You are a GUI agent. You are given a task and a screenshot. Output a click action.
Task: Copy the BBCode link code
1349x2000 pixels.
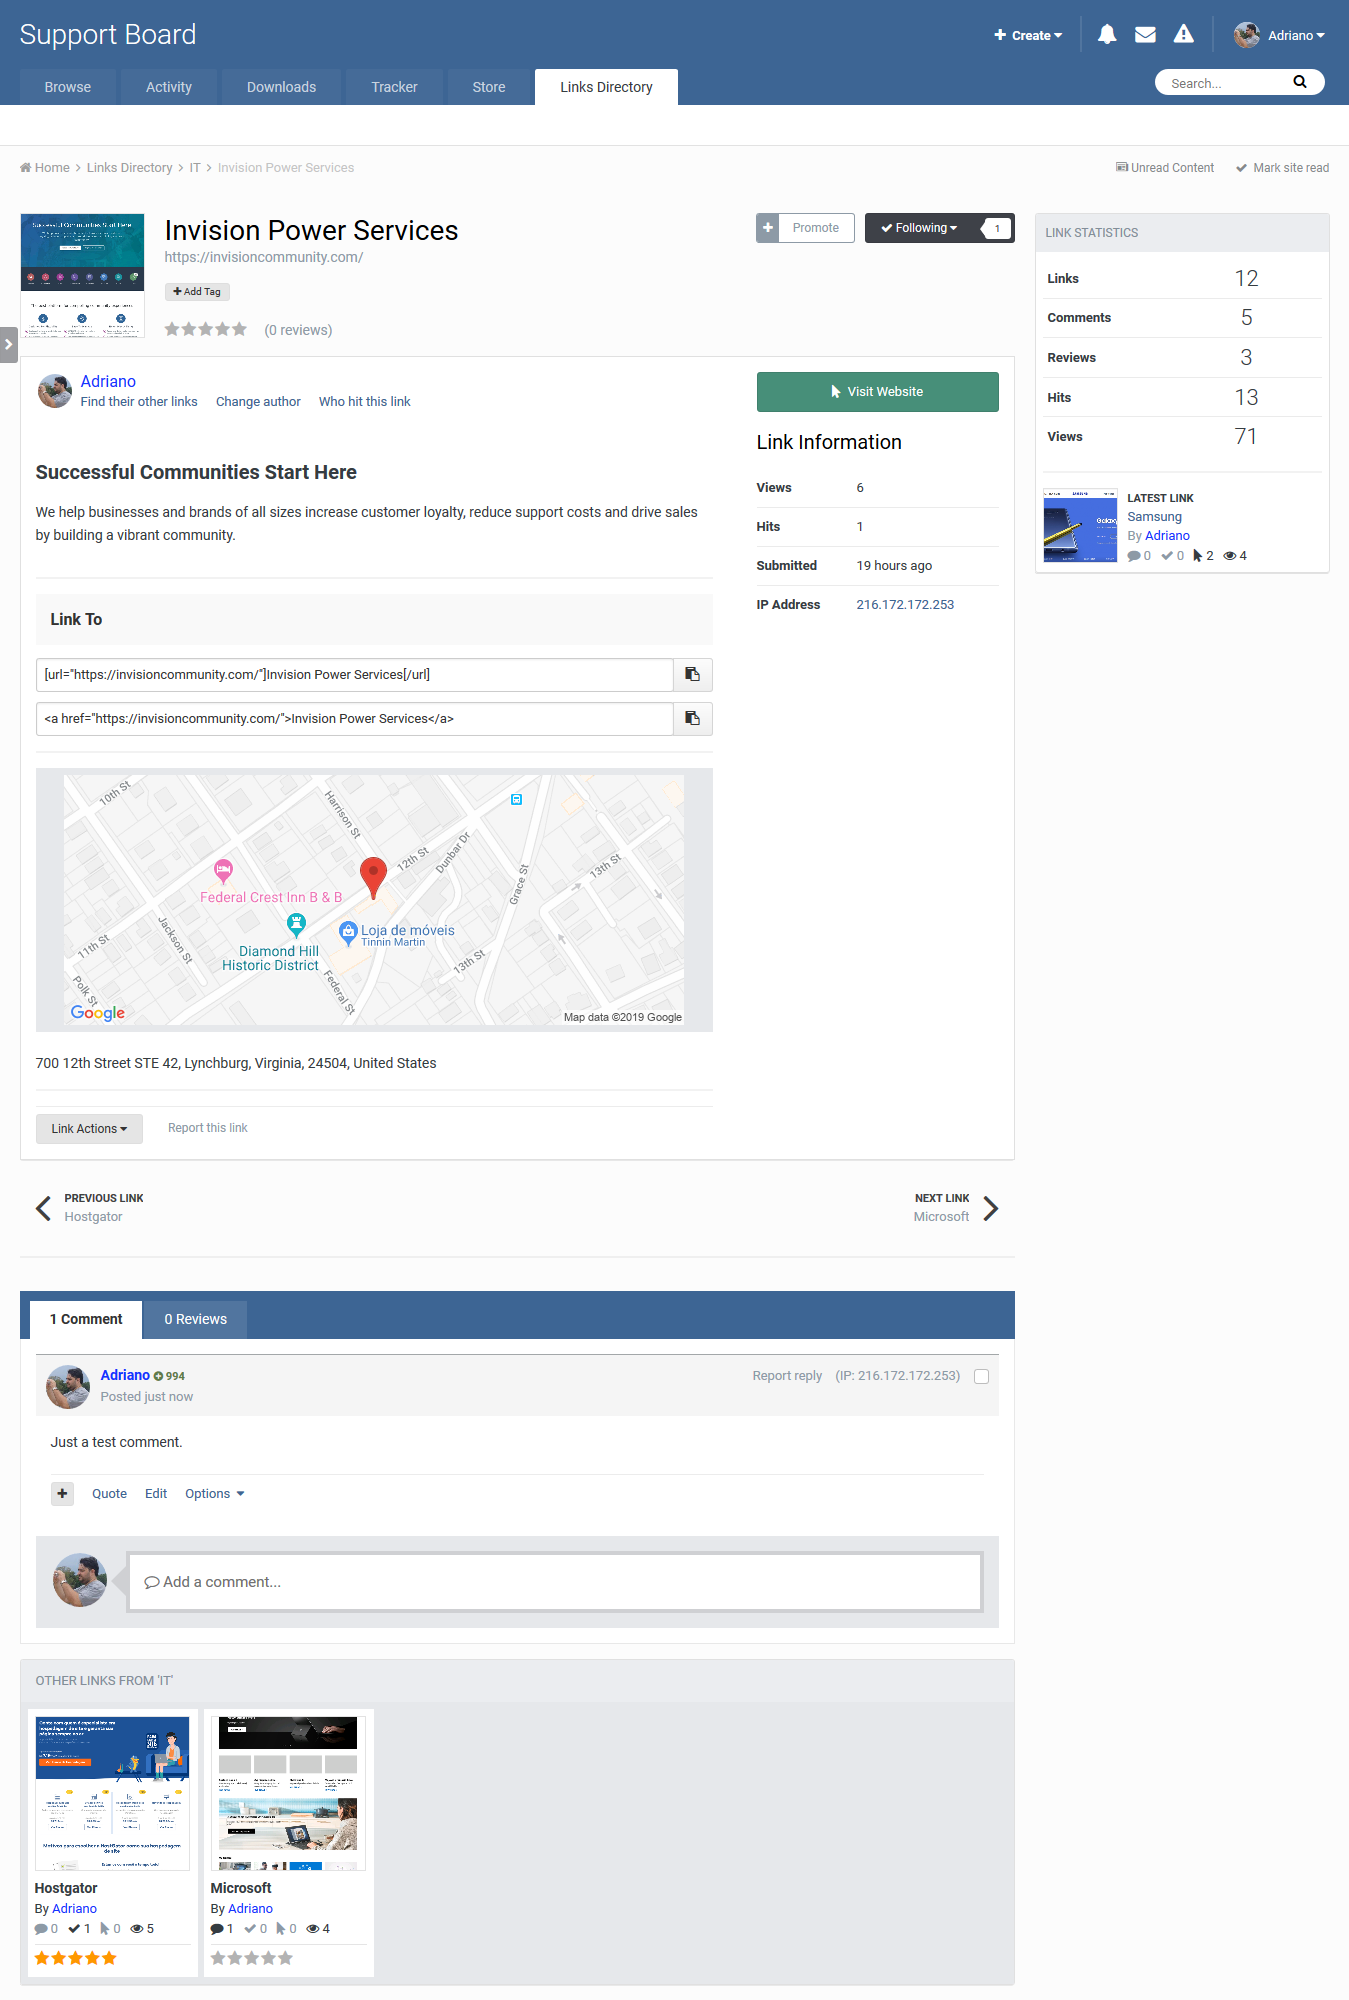point(692,675)
